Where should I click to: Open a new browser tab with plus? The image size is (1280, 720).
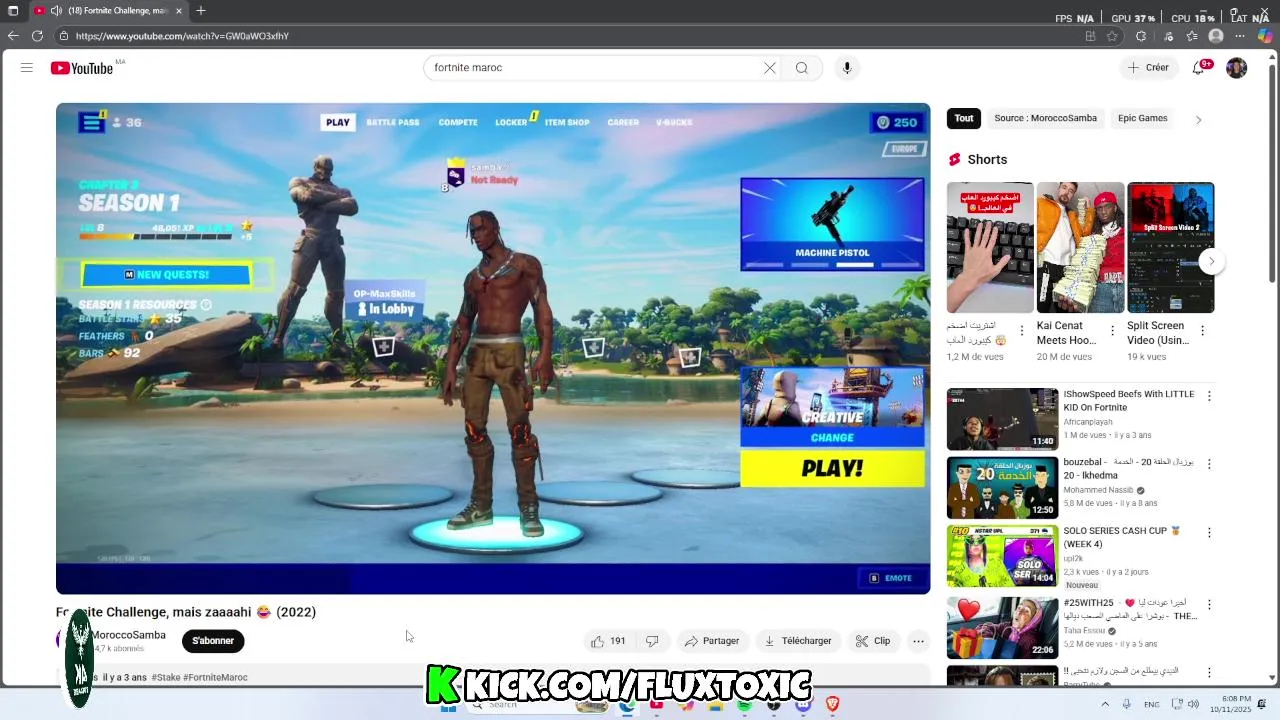point(201,10)
